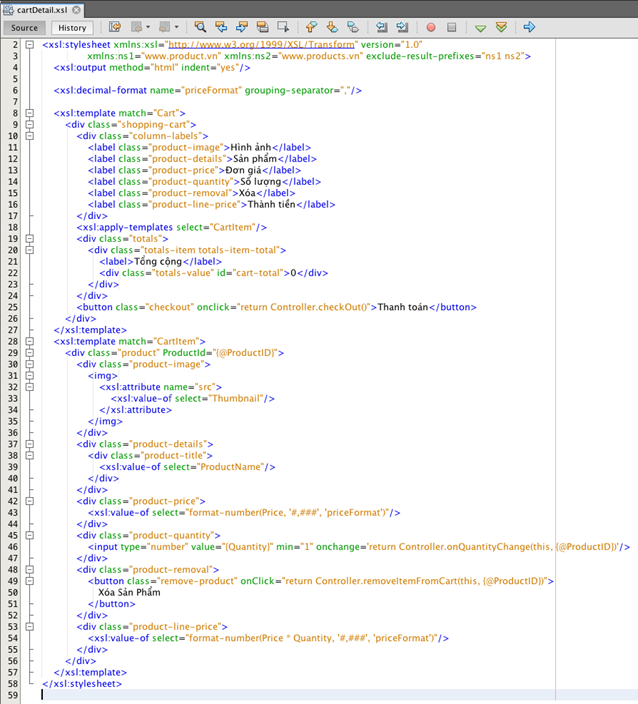Image resolution: width=638 pixels, height=704 pixels.
Task: Validate XML with the orange-green arrow icon
Action: click(502, 27)
